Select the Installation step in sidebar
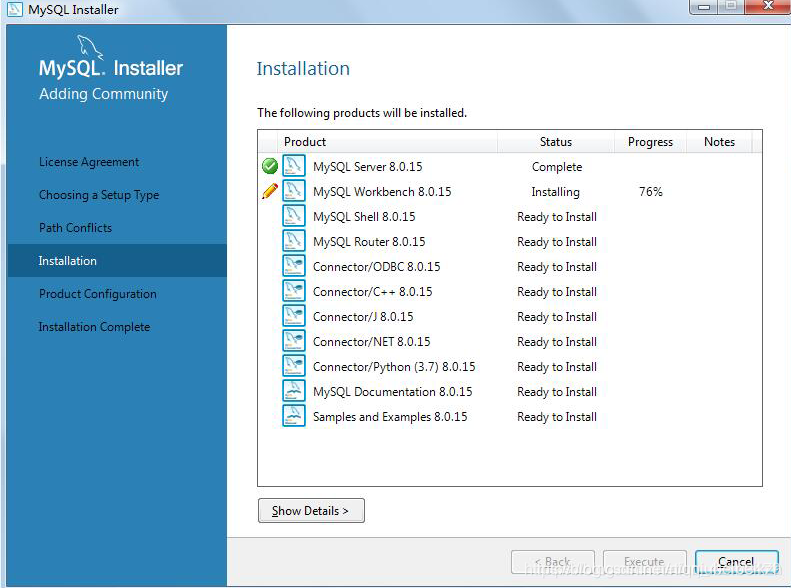 click(117, 261)
